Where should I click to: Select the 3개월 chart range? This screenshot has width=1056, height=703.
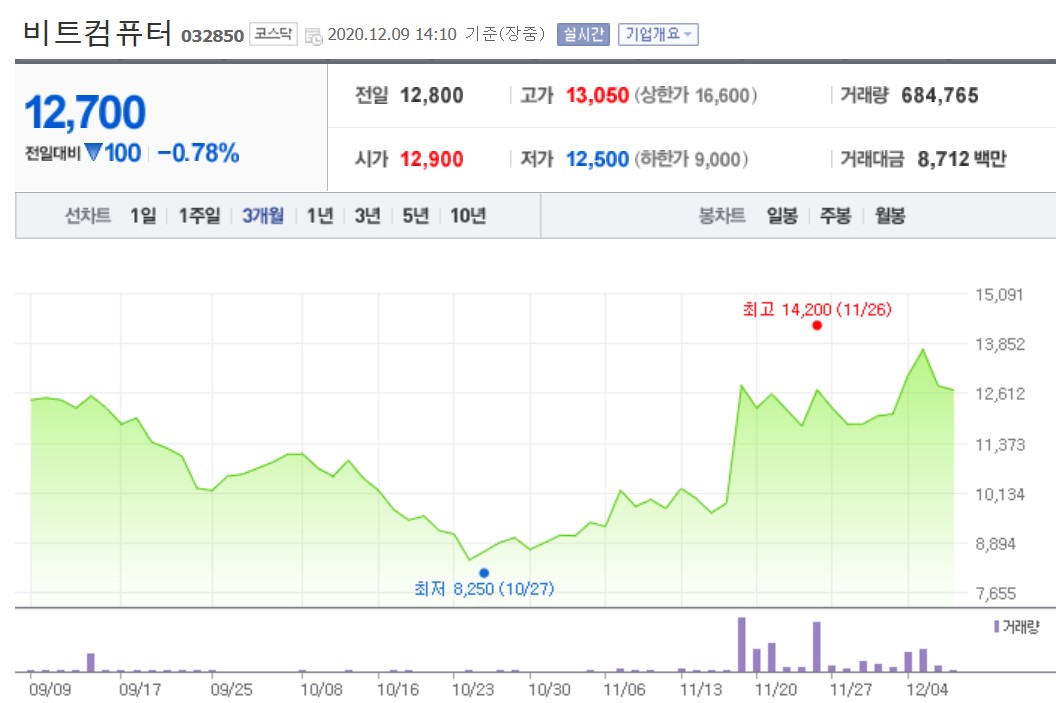point(263,215)
